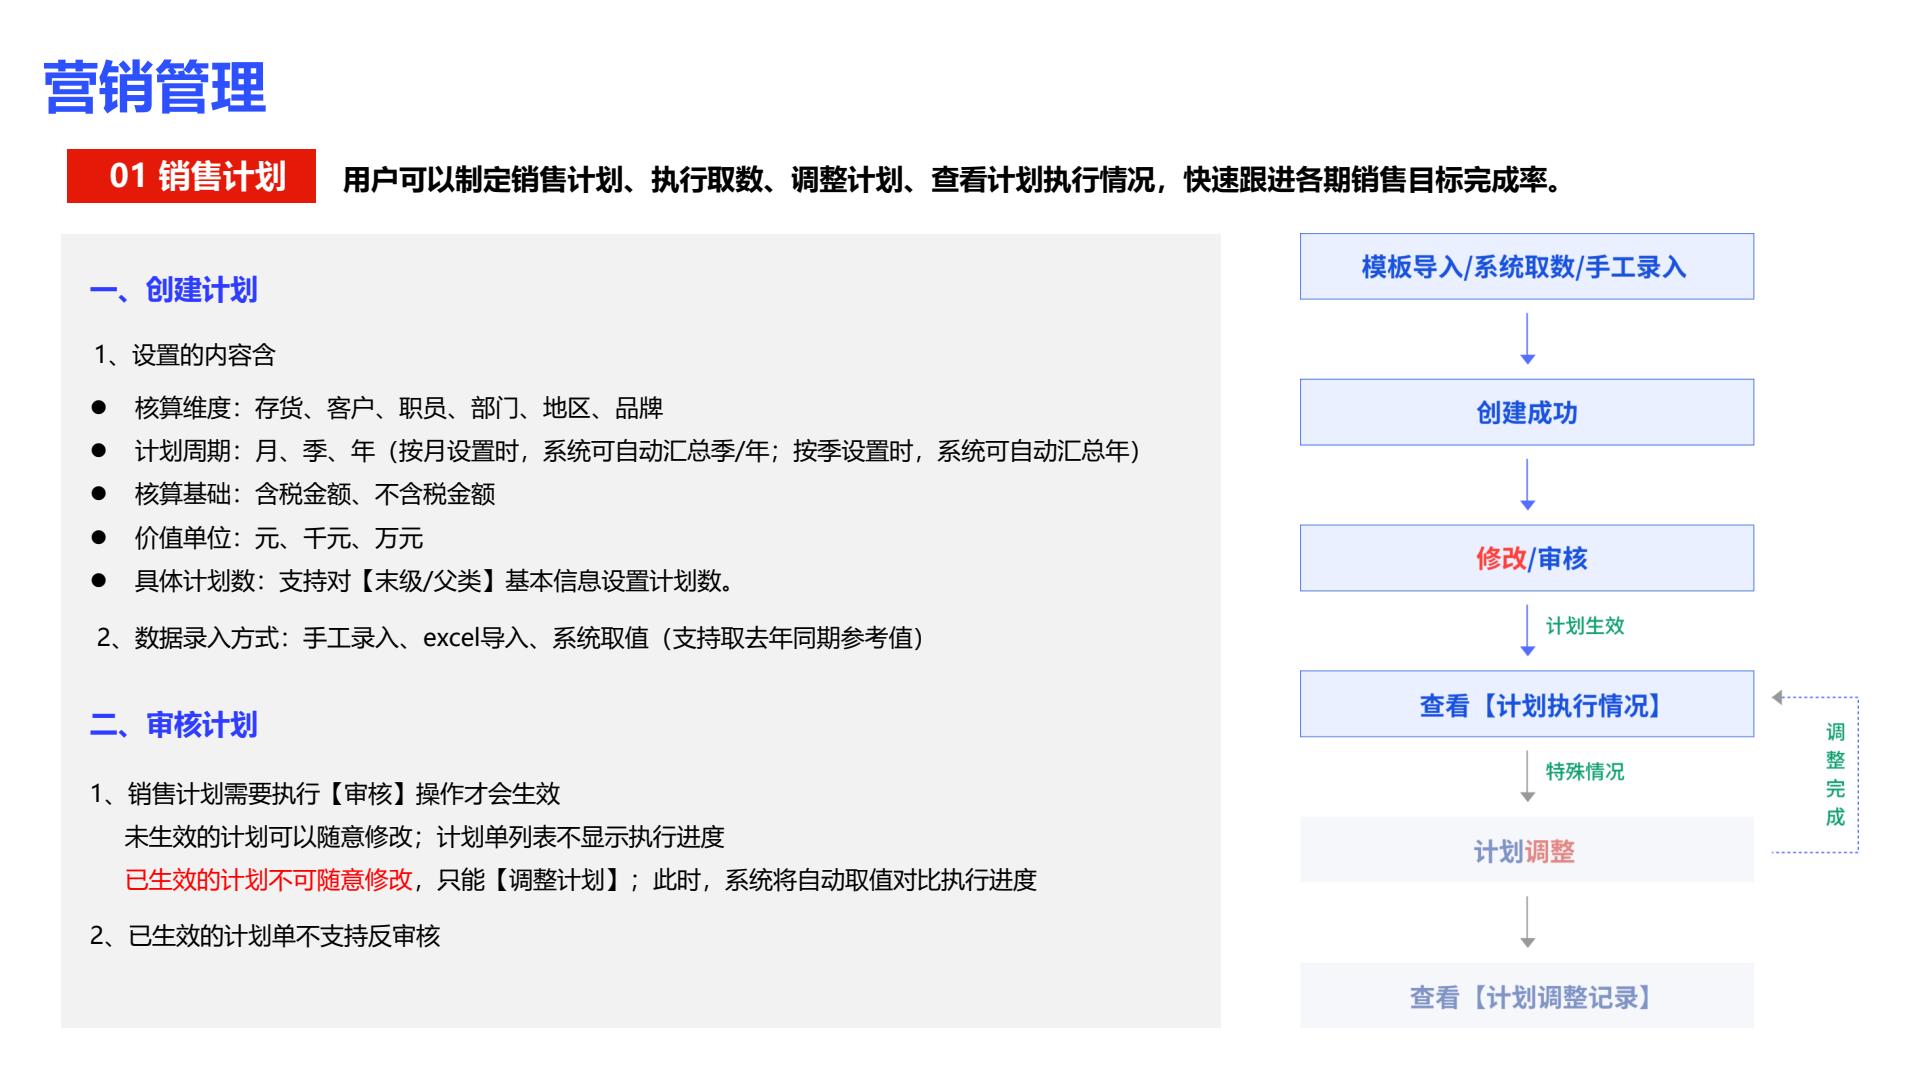
Task: Click the arrow below 创建成功 box
Action: (x=1527, y=485)
